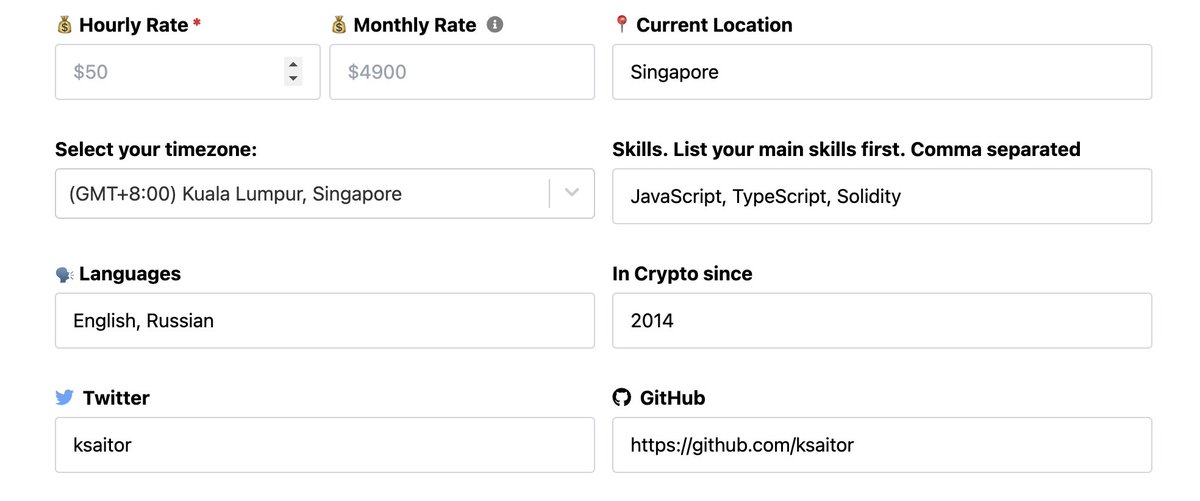Screen dimensions: 1200x501
Task: Select the Kuala Lumpur, Singapore timezone combo box
Action: click(x=324, y=193)
